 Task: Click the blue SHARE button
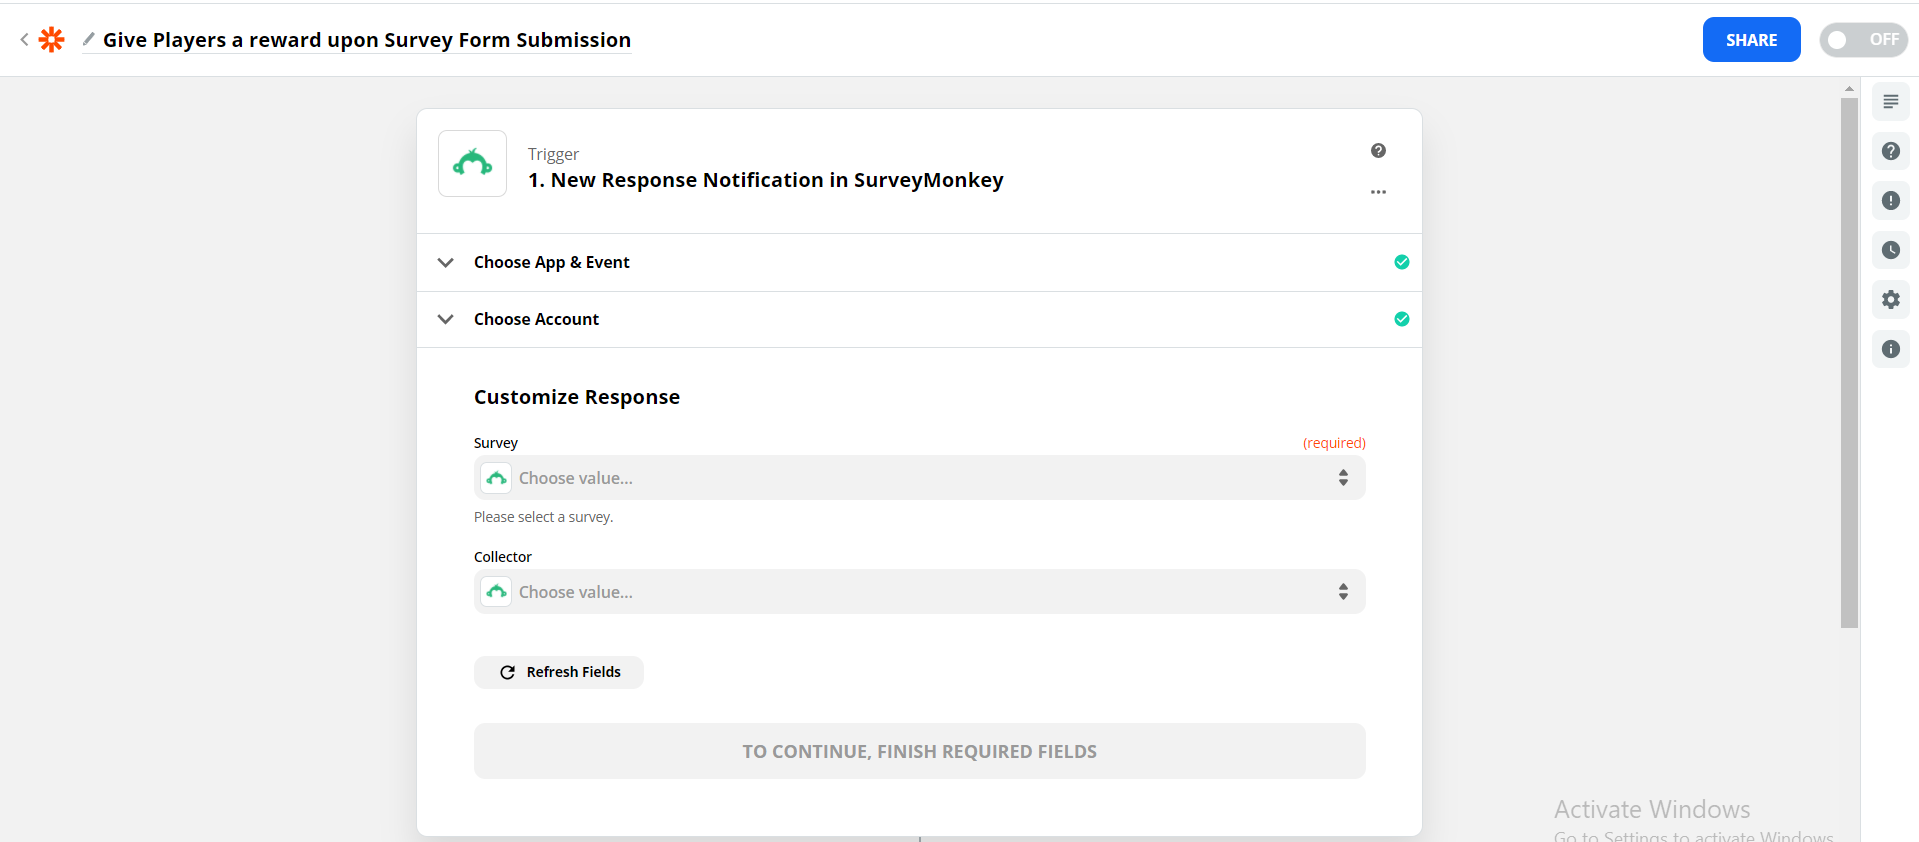tap(1751, 40)
